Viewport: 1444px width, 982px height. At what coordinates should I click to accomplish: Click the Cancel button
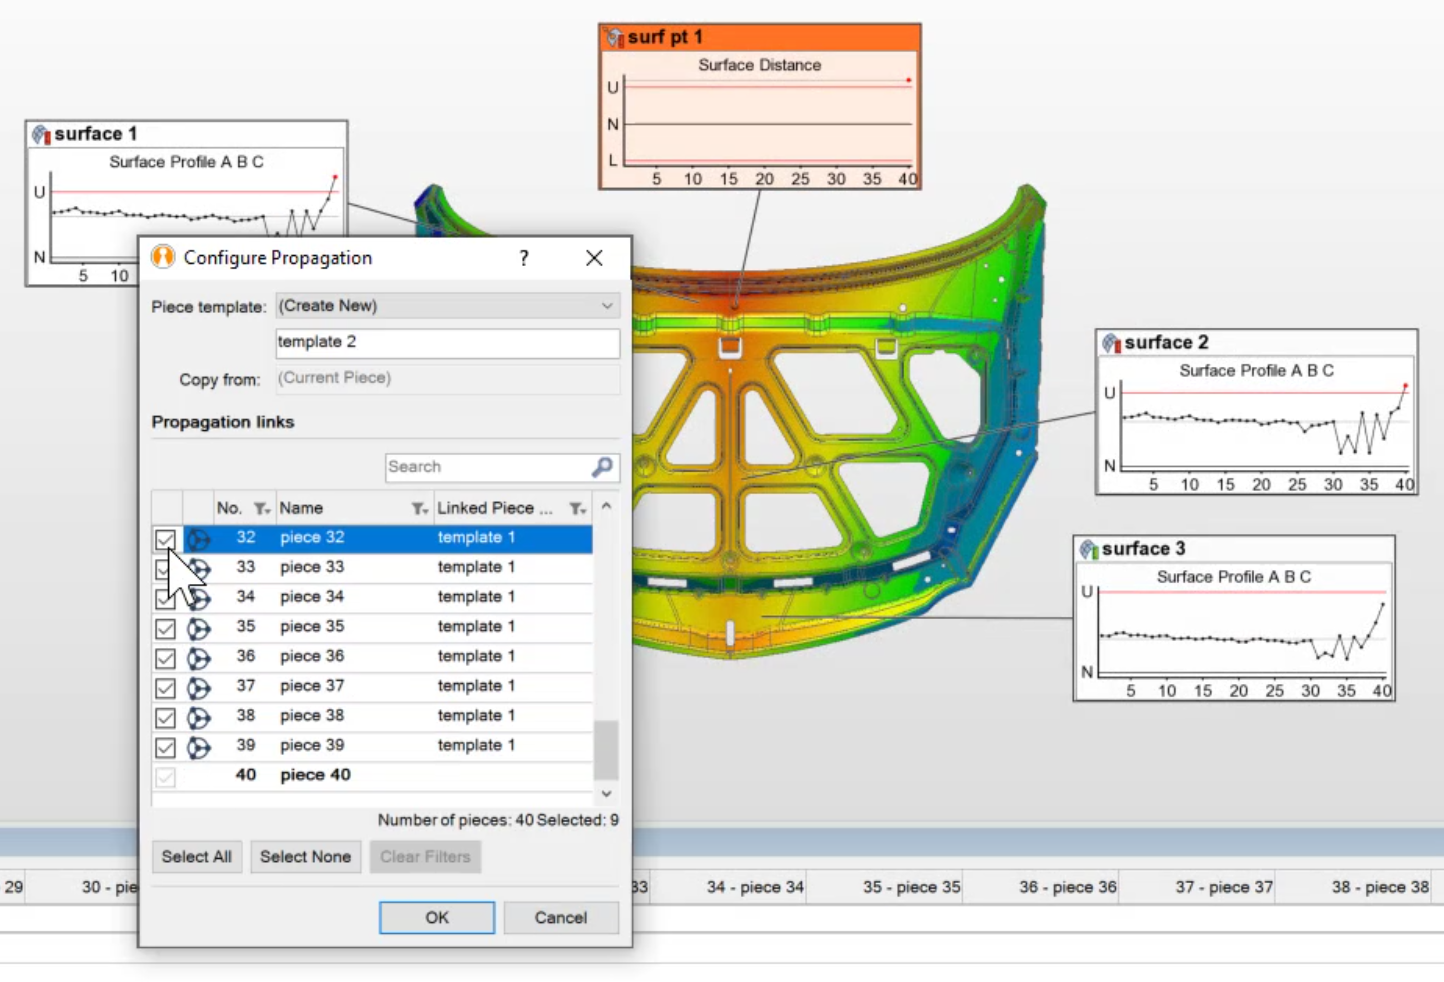[561, 918]
